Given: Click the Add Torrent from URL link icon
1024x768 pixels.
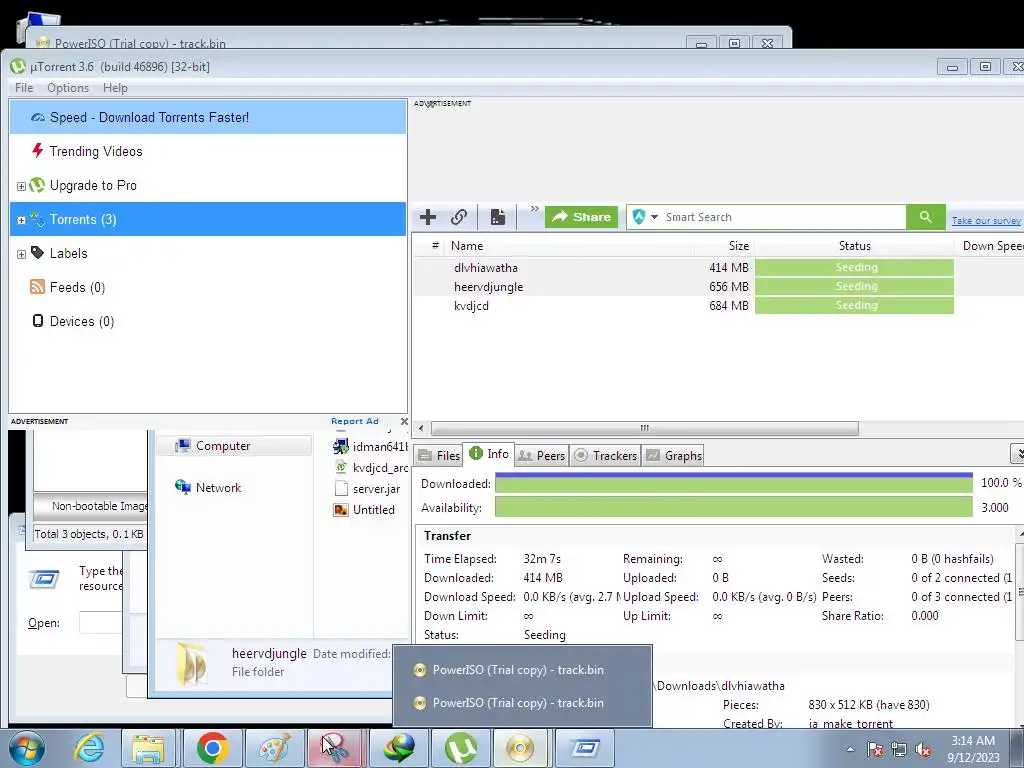Looking at the screenshot, I should coord(459,217).
